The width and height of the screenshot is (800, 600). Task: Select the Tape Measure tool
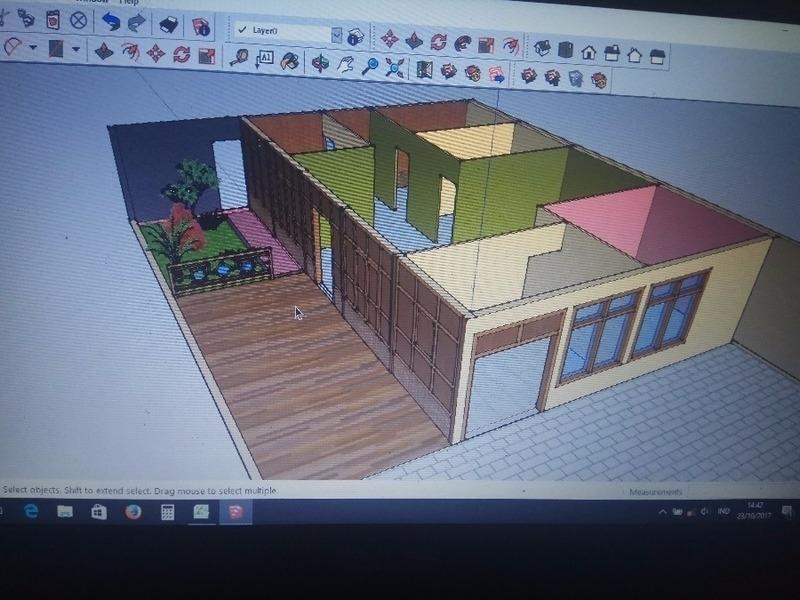coord(240,58)
